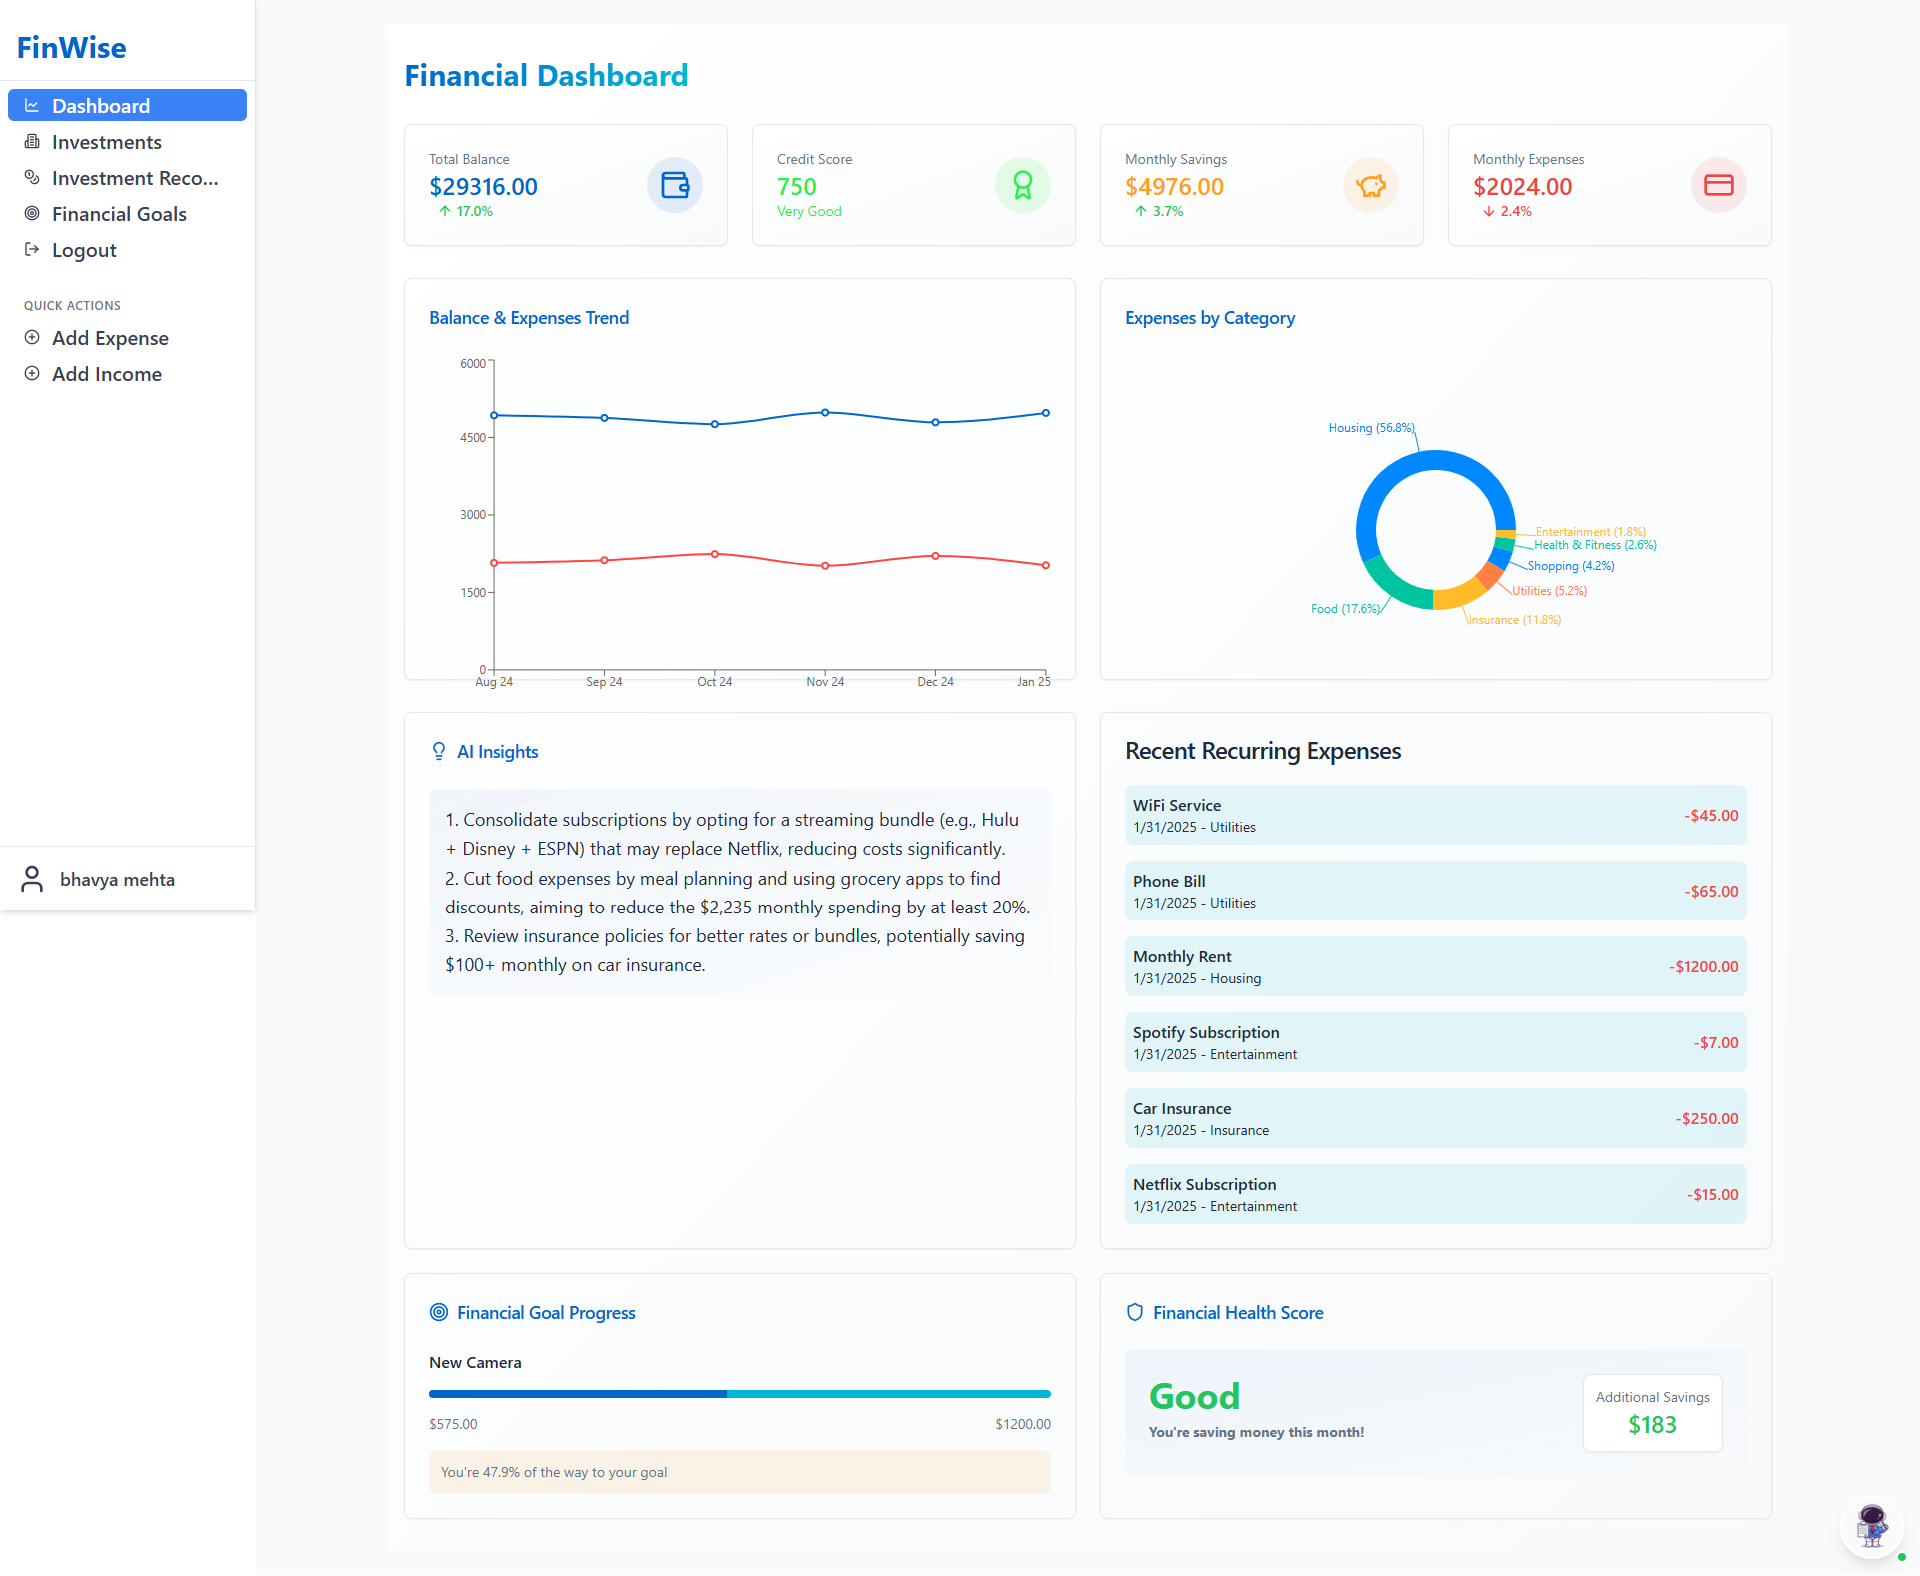Click the credit card icon in Monthly Expenses

(x=1718, y=185)
